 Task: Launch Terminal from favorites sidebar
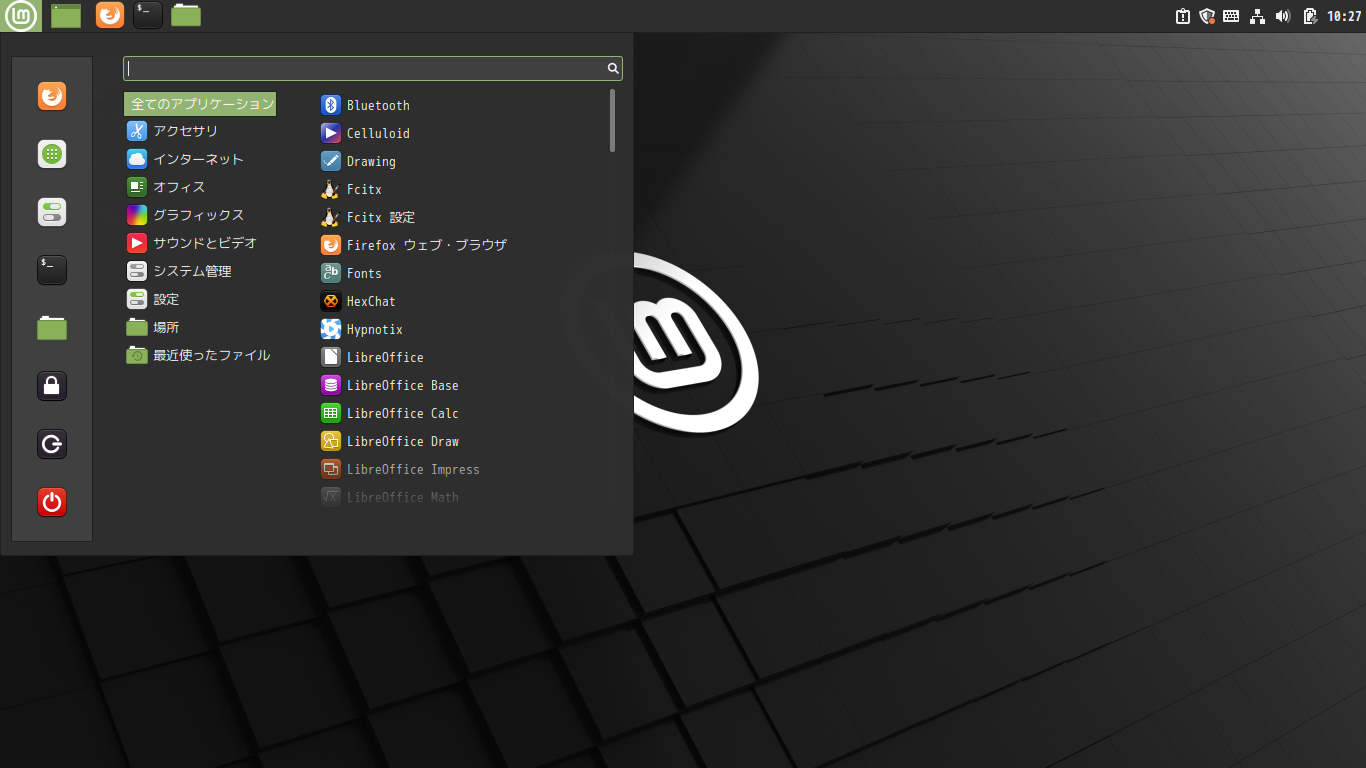click(52, 270)
